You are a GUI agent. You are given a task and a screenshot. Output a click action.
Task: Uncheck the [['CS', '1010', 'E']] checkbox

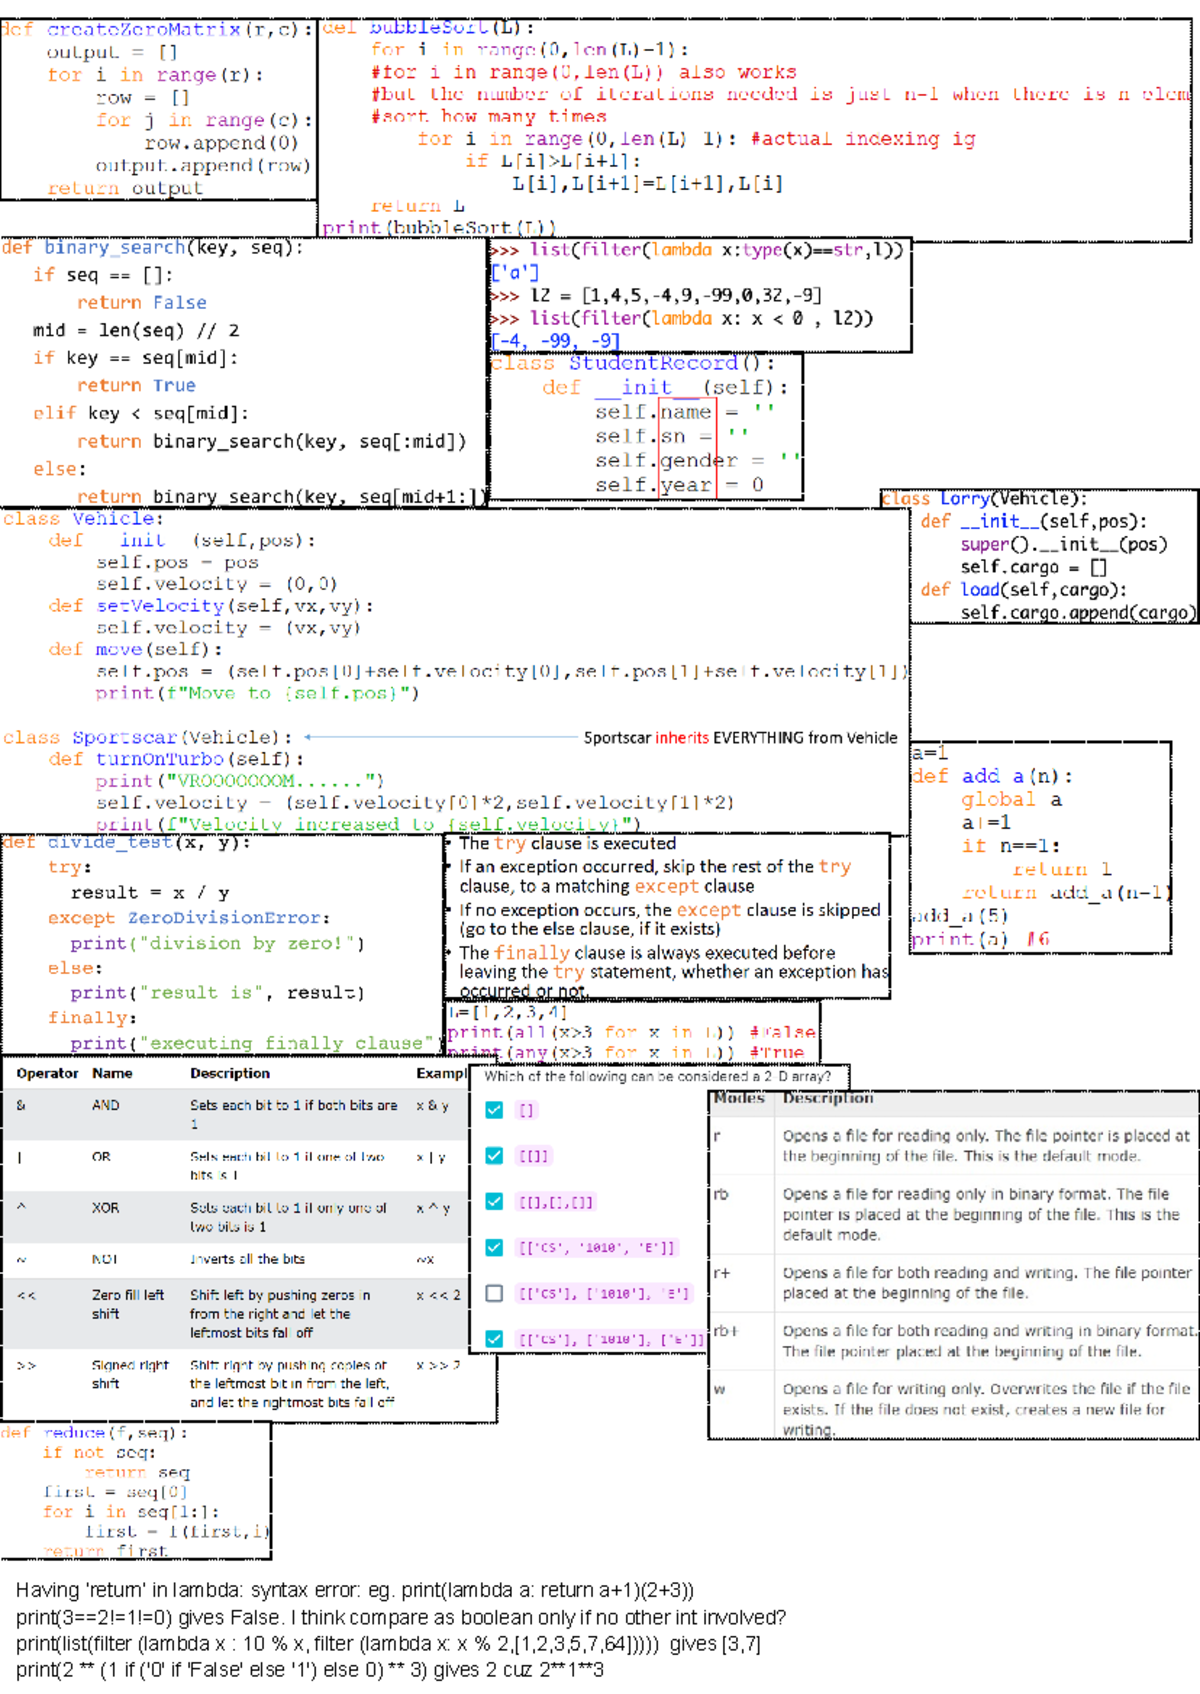point(494,1248)
